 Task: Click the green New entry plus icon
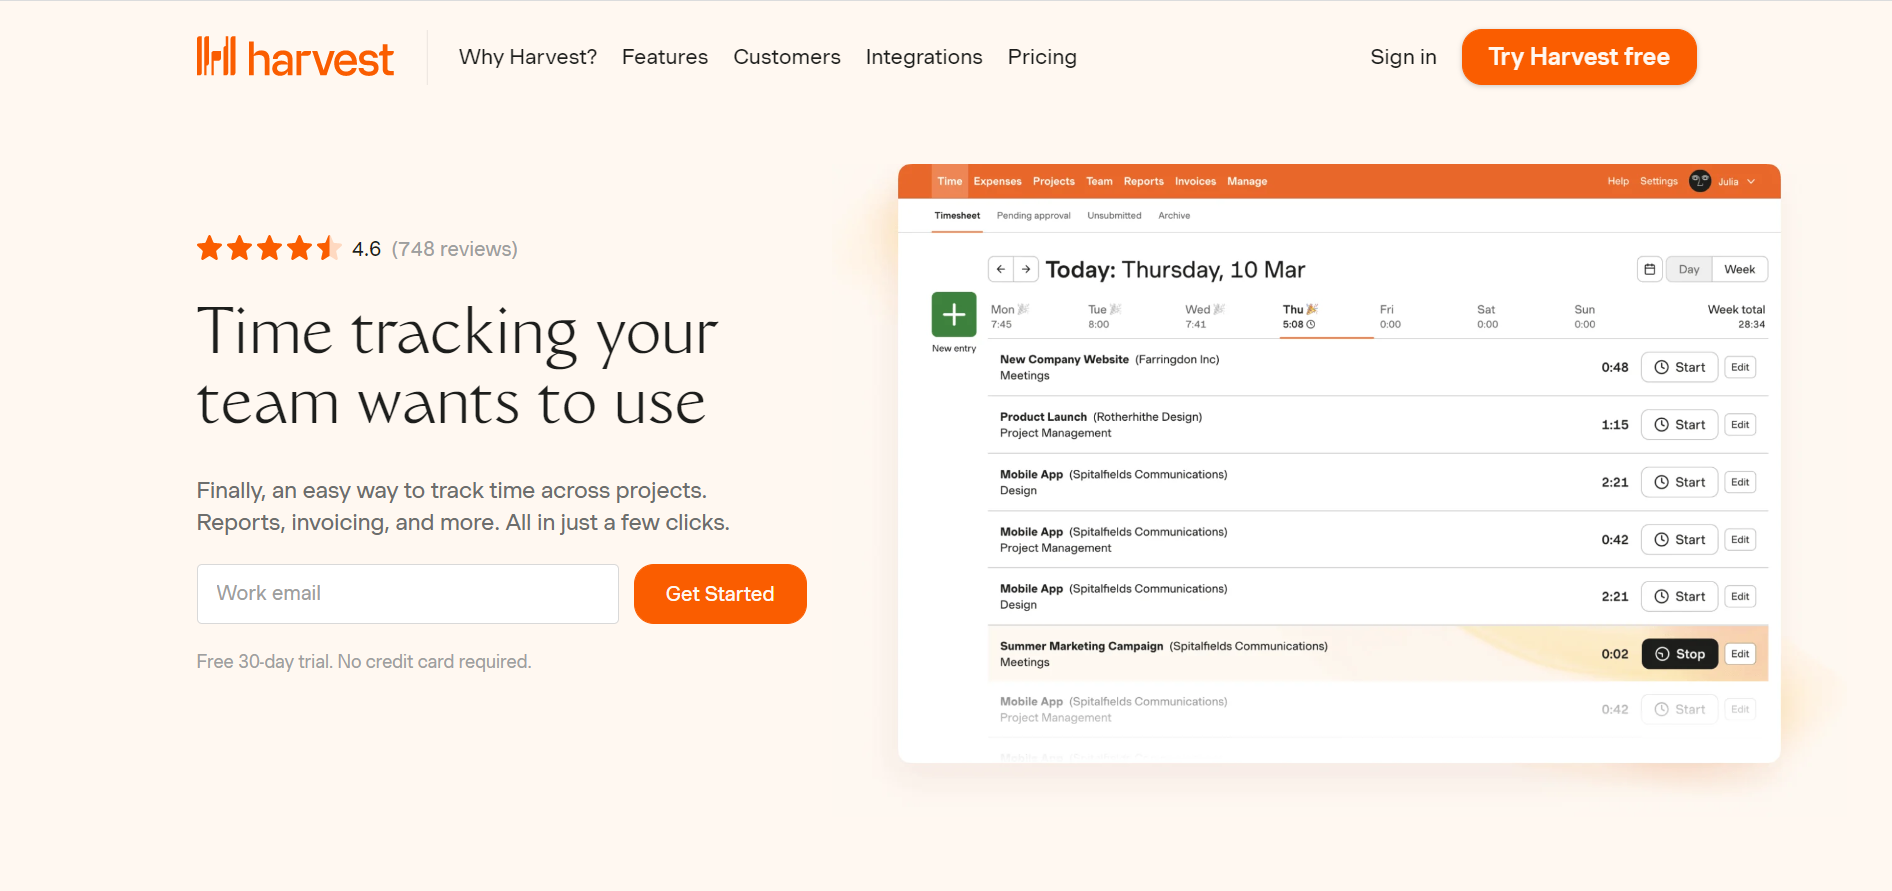pos(954,315)
